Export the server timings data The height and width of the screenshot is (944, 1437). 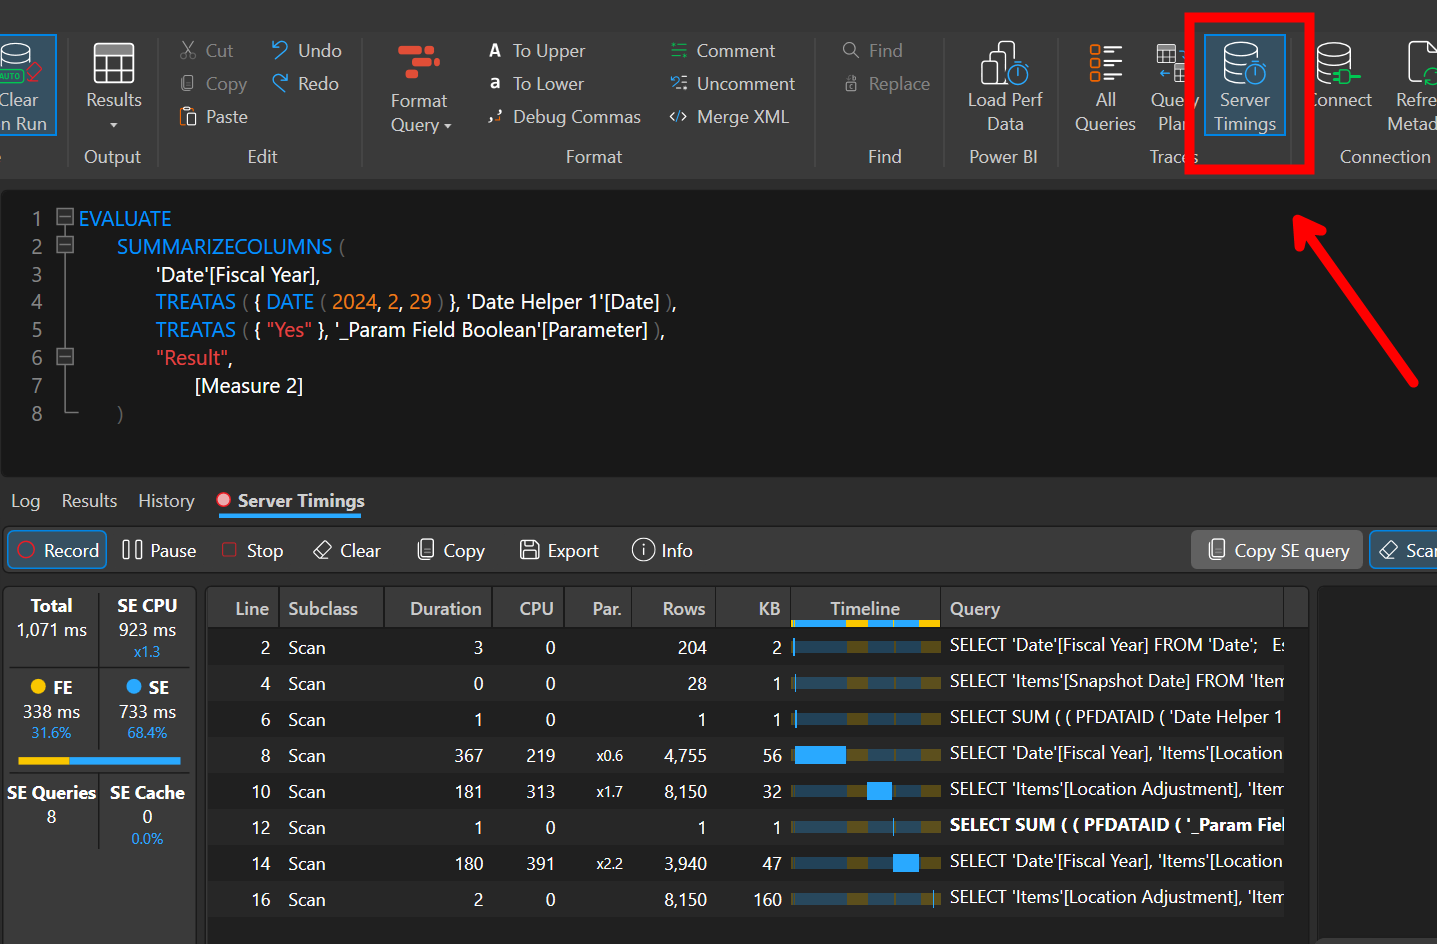pos(559,550)
